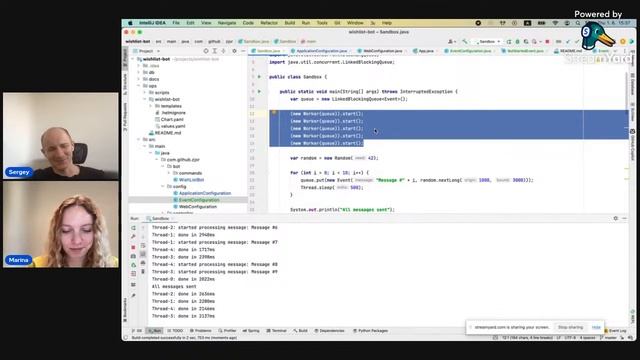Switch to WebConfiguration.java tab

[x=382, y=51]
